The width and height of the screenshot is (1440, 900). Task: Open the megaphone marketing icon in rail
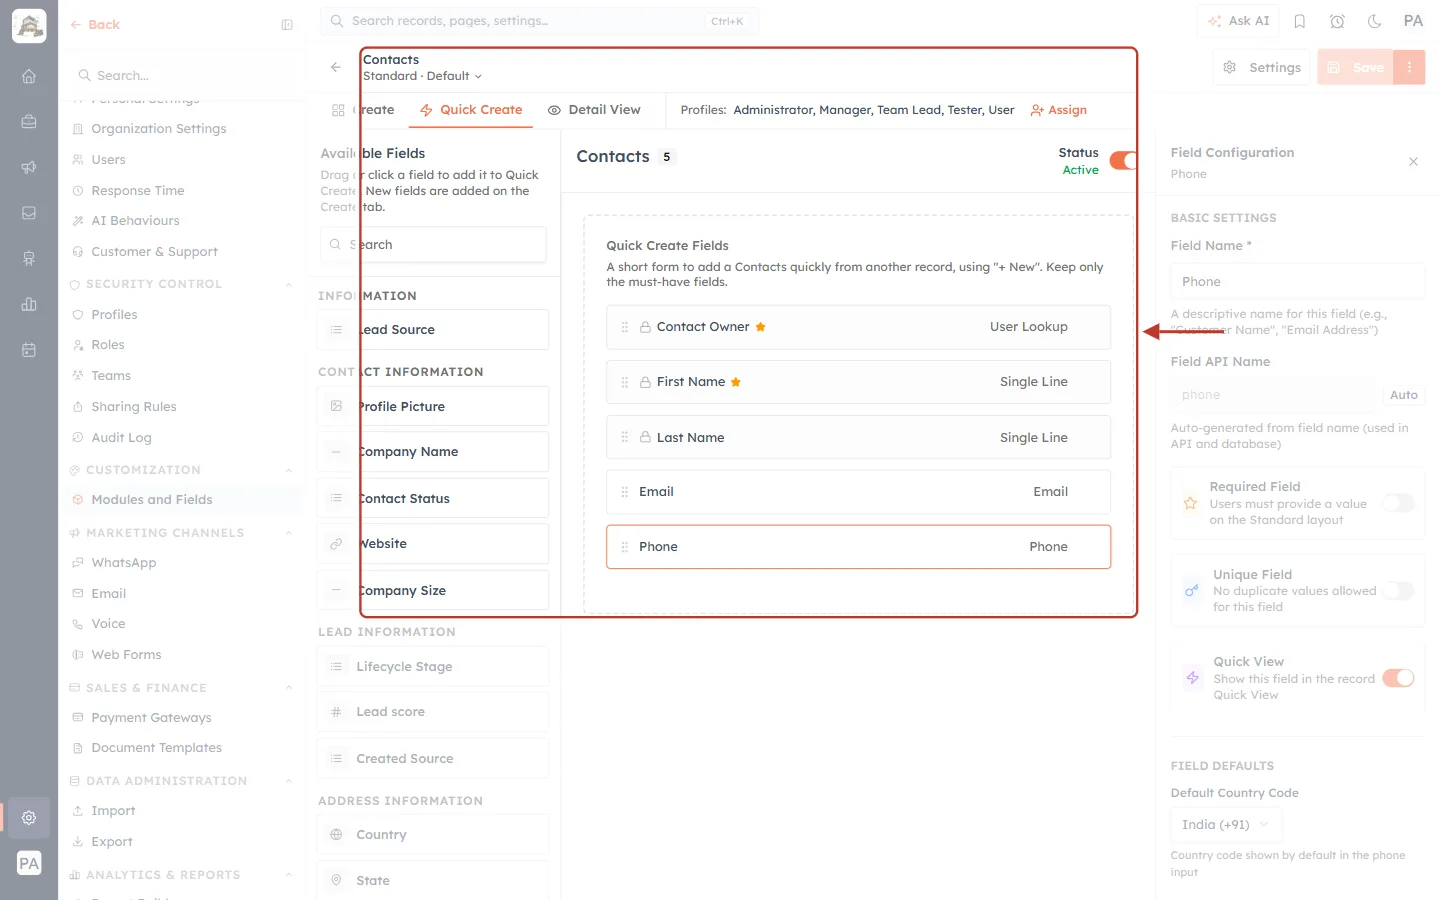(x=29, y=167)
